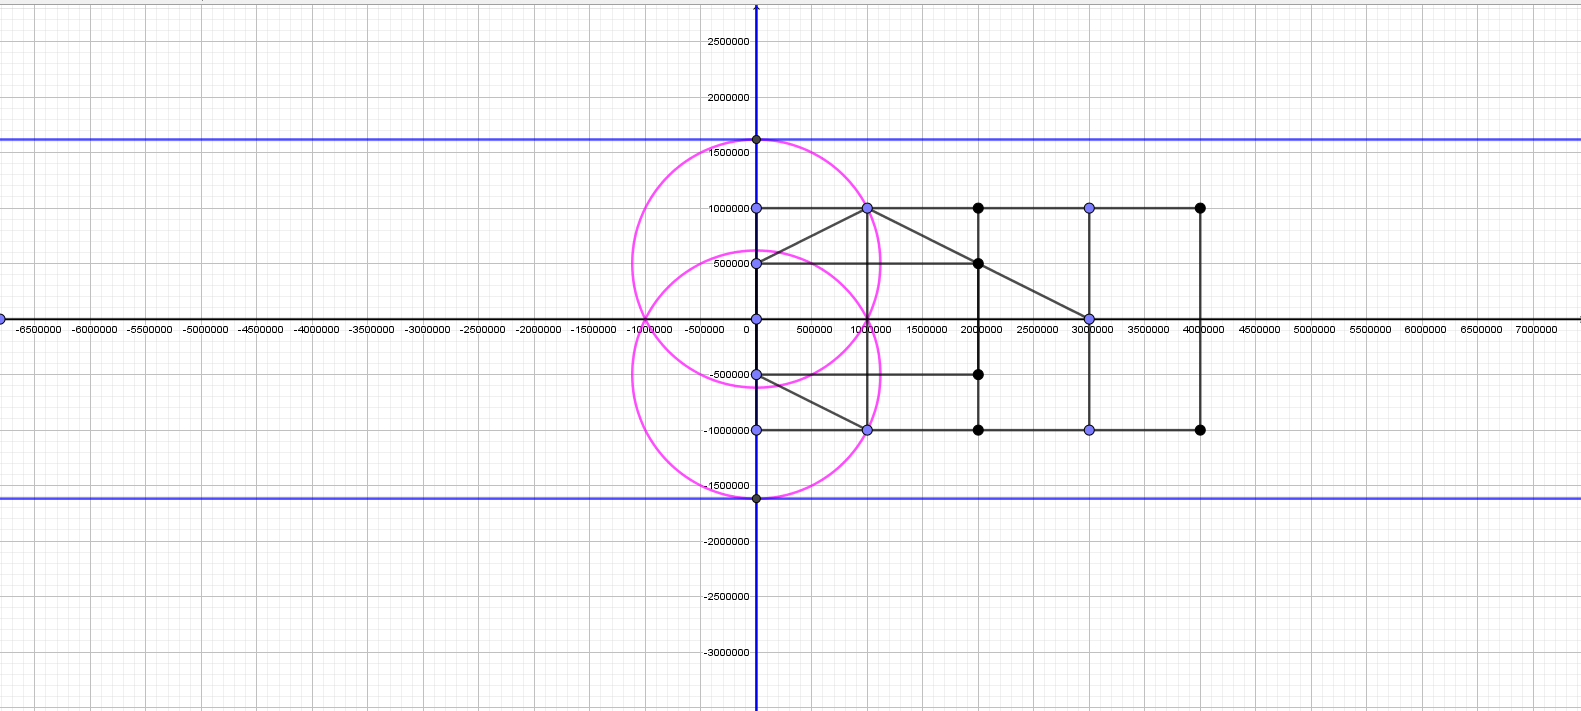
Task: Click the black point at (4000000, -1000000)
Action: click(x=1200, y=430)
